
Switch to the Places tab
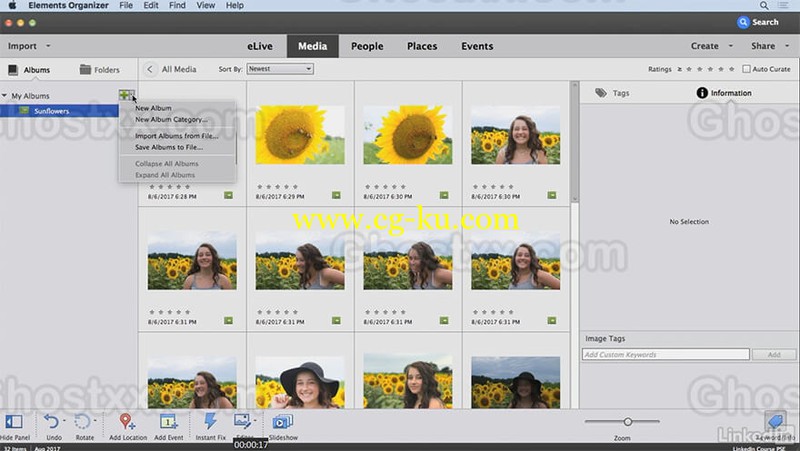coord(422,46)
